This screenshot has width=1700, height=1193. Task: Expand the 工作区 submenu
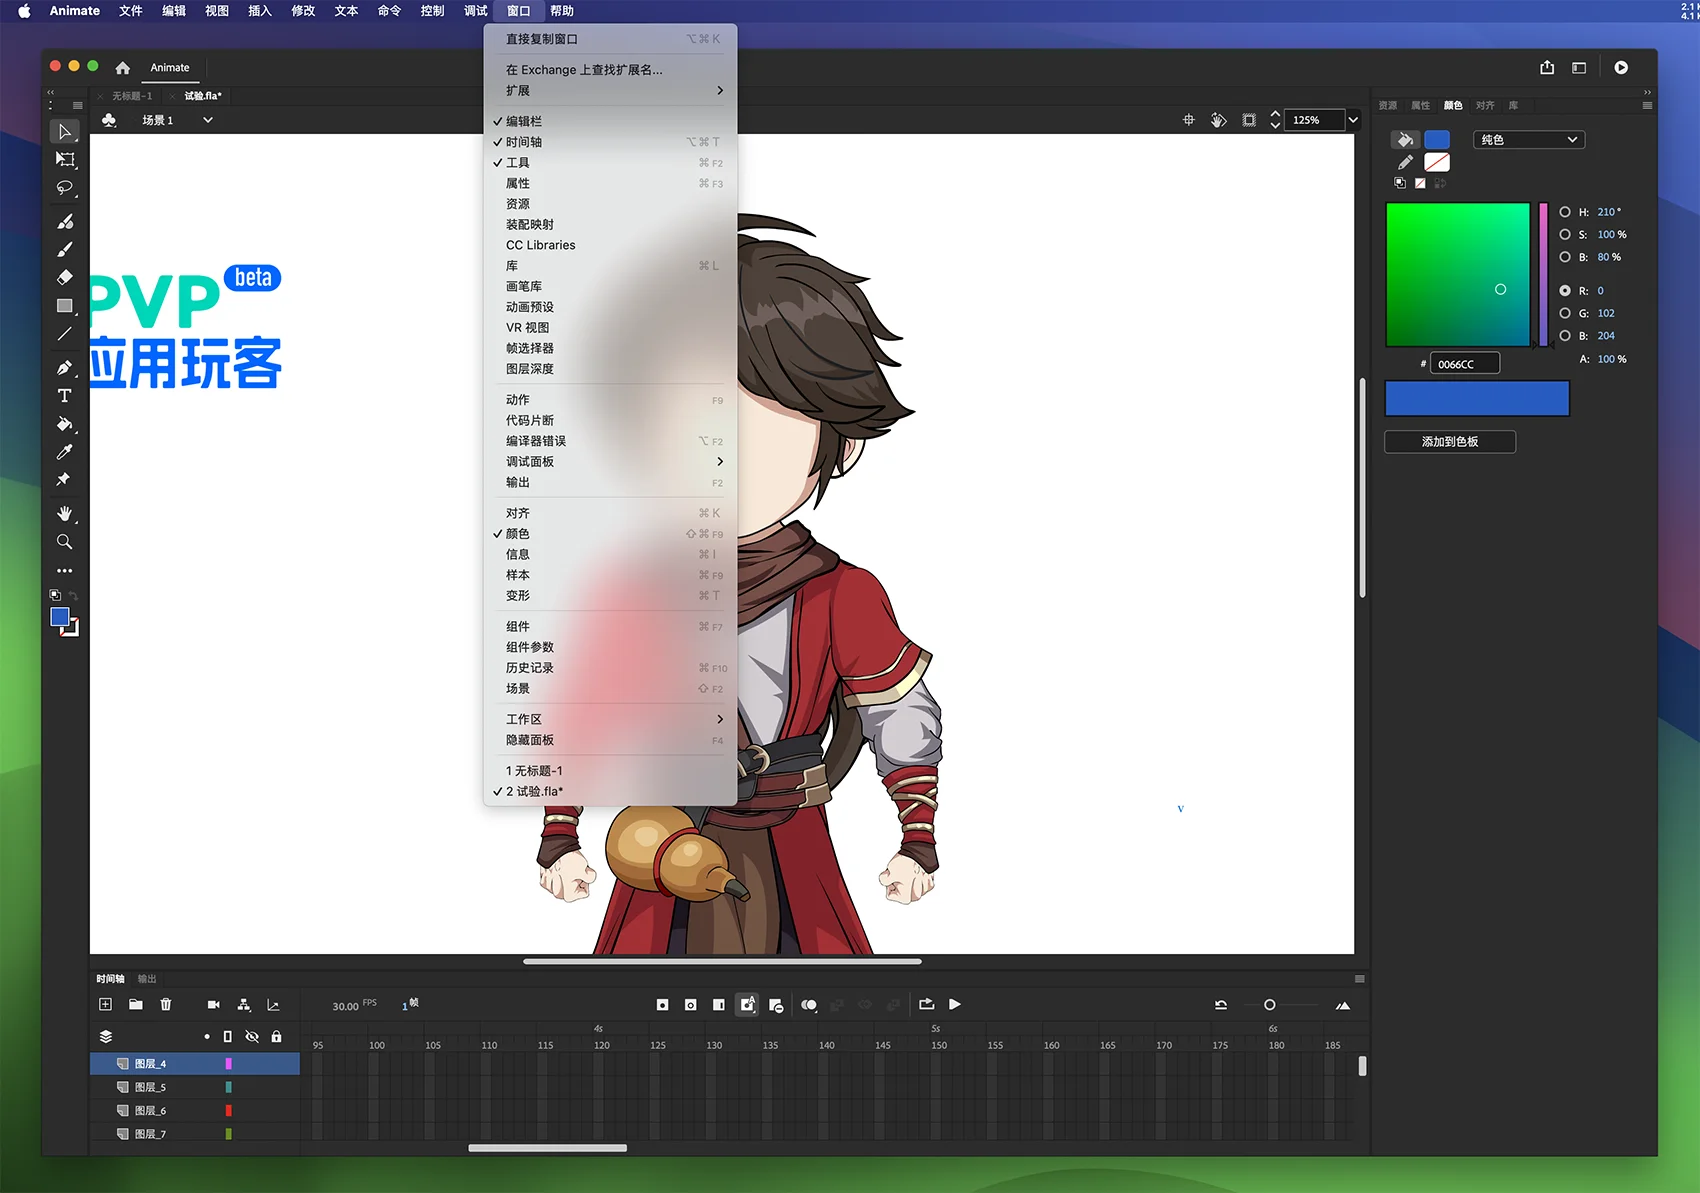(x=610, y=719)
